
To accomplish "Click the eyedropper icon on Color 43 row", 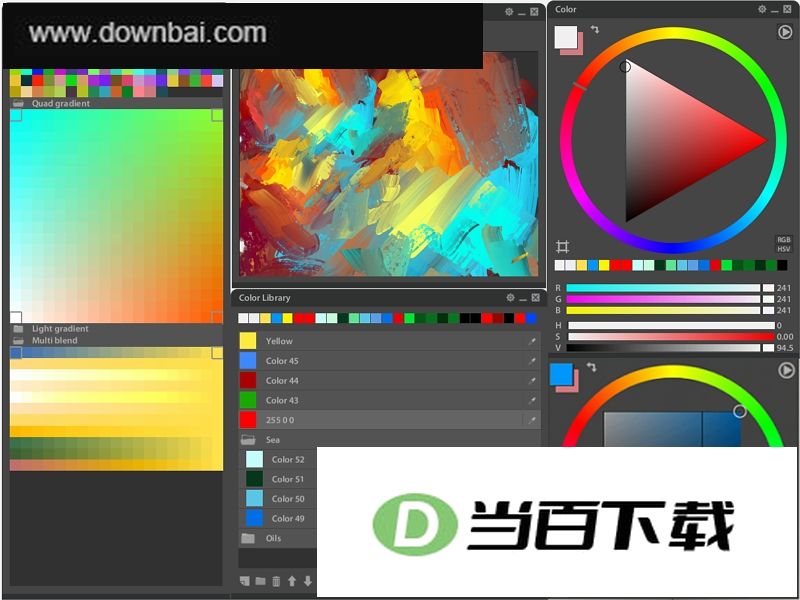I will 532,401.
